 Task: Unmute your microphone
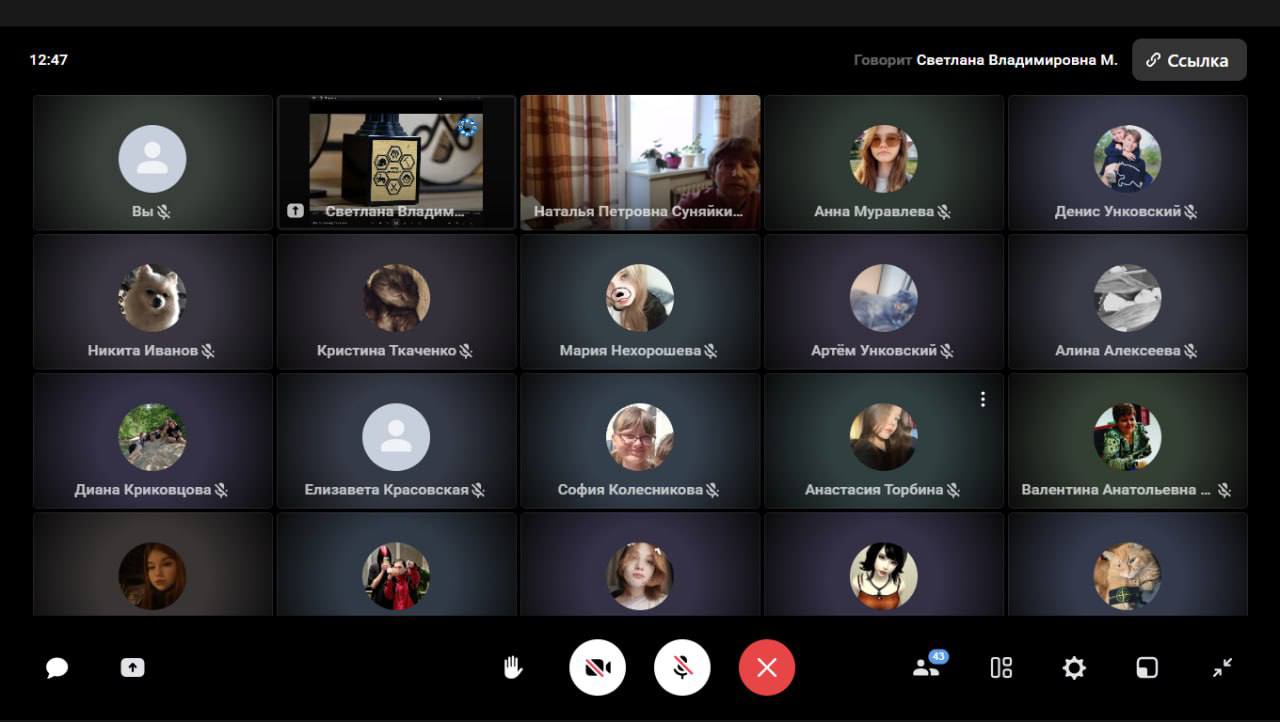(x=683, y=667)
